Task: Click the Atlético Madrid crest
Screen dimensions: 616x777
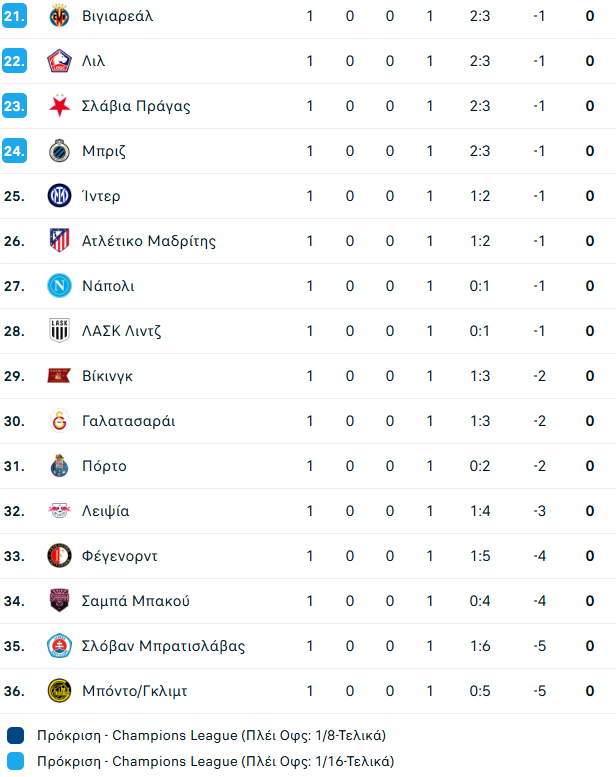Action: (59, 240)
